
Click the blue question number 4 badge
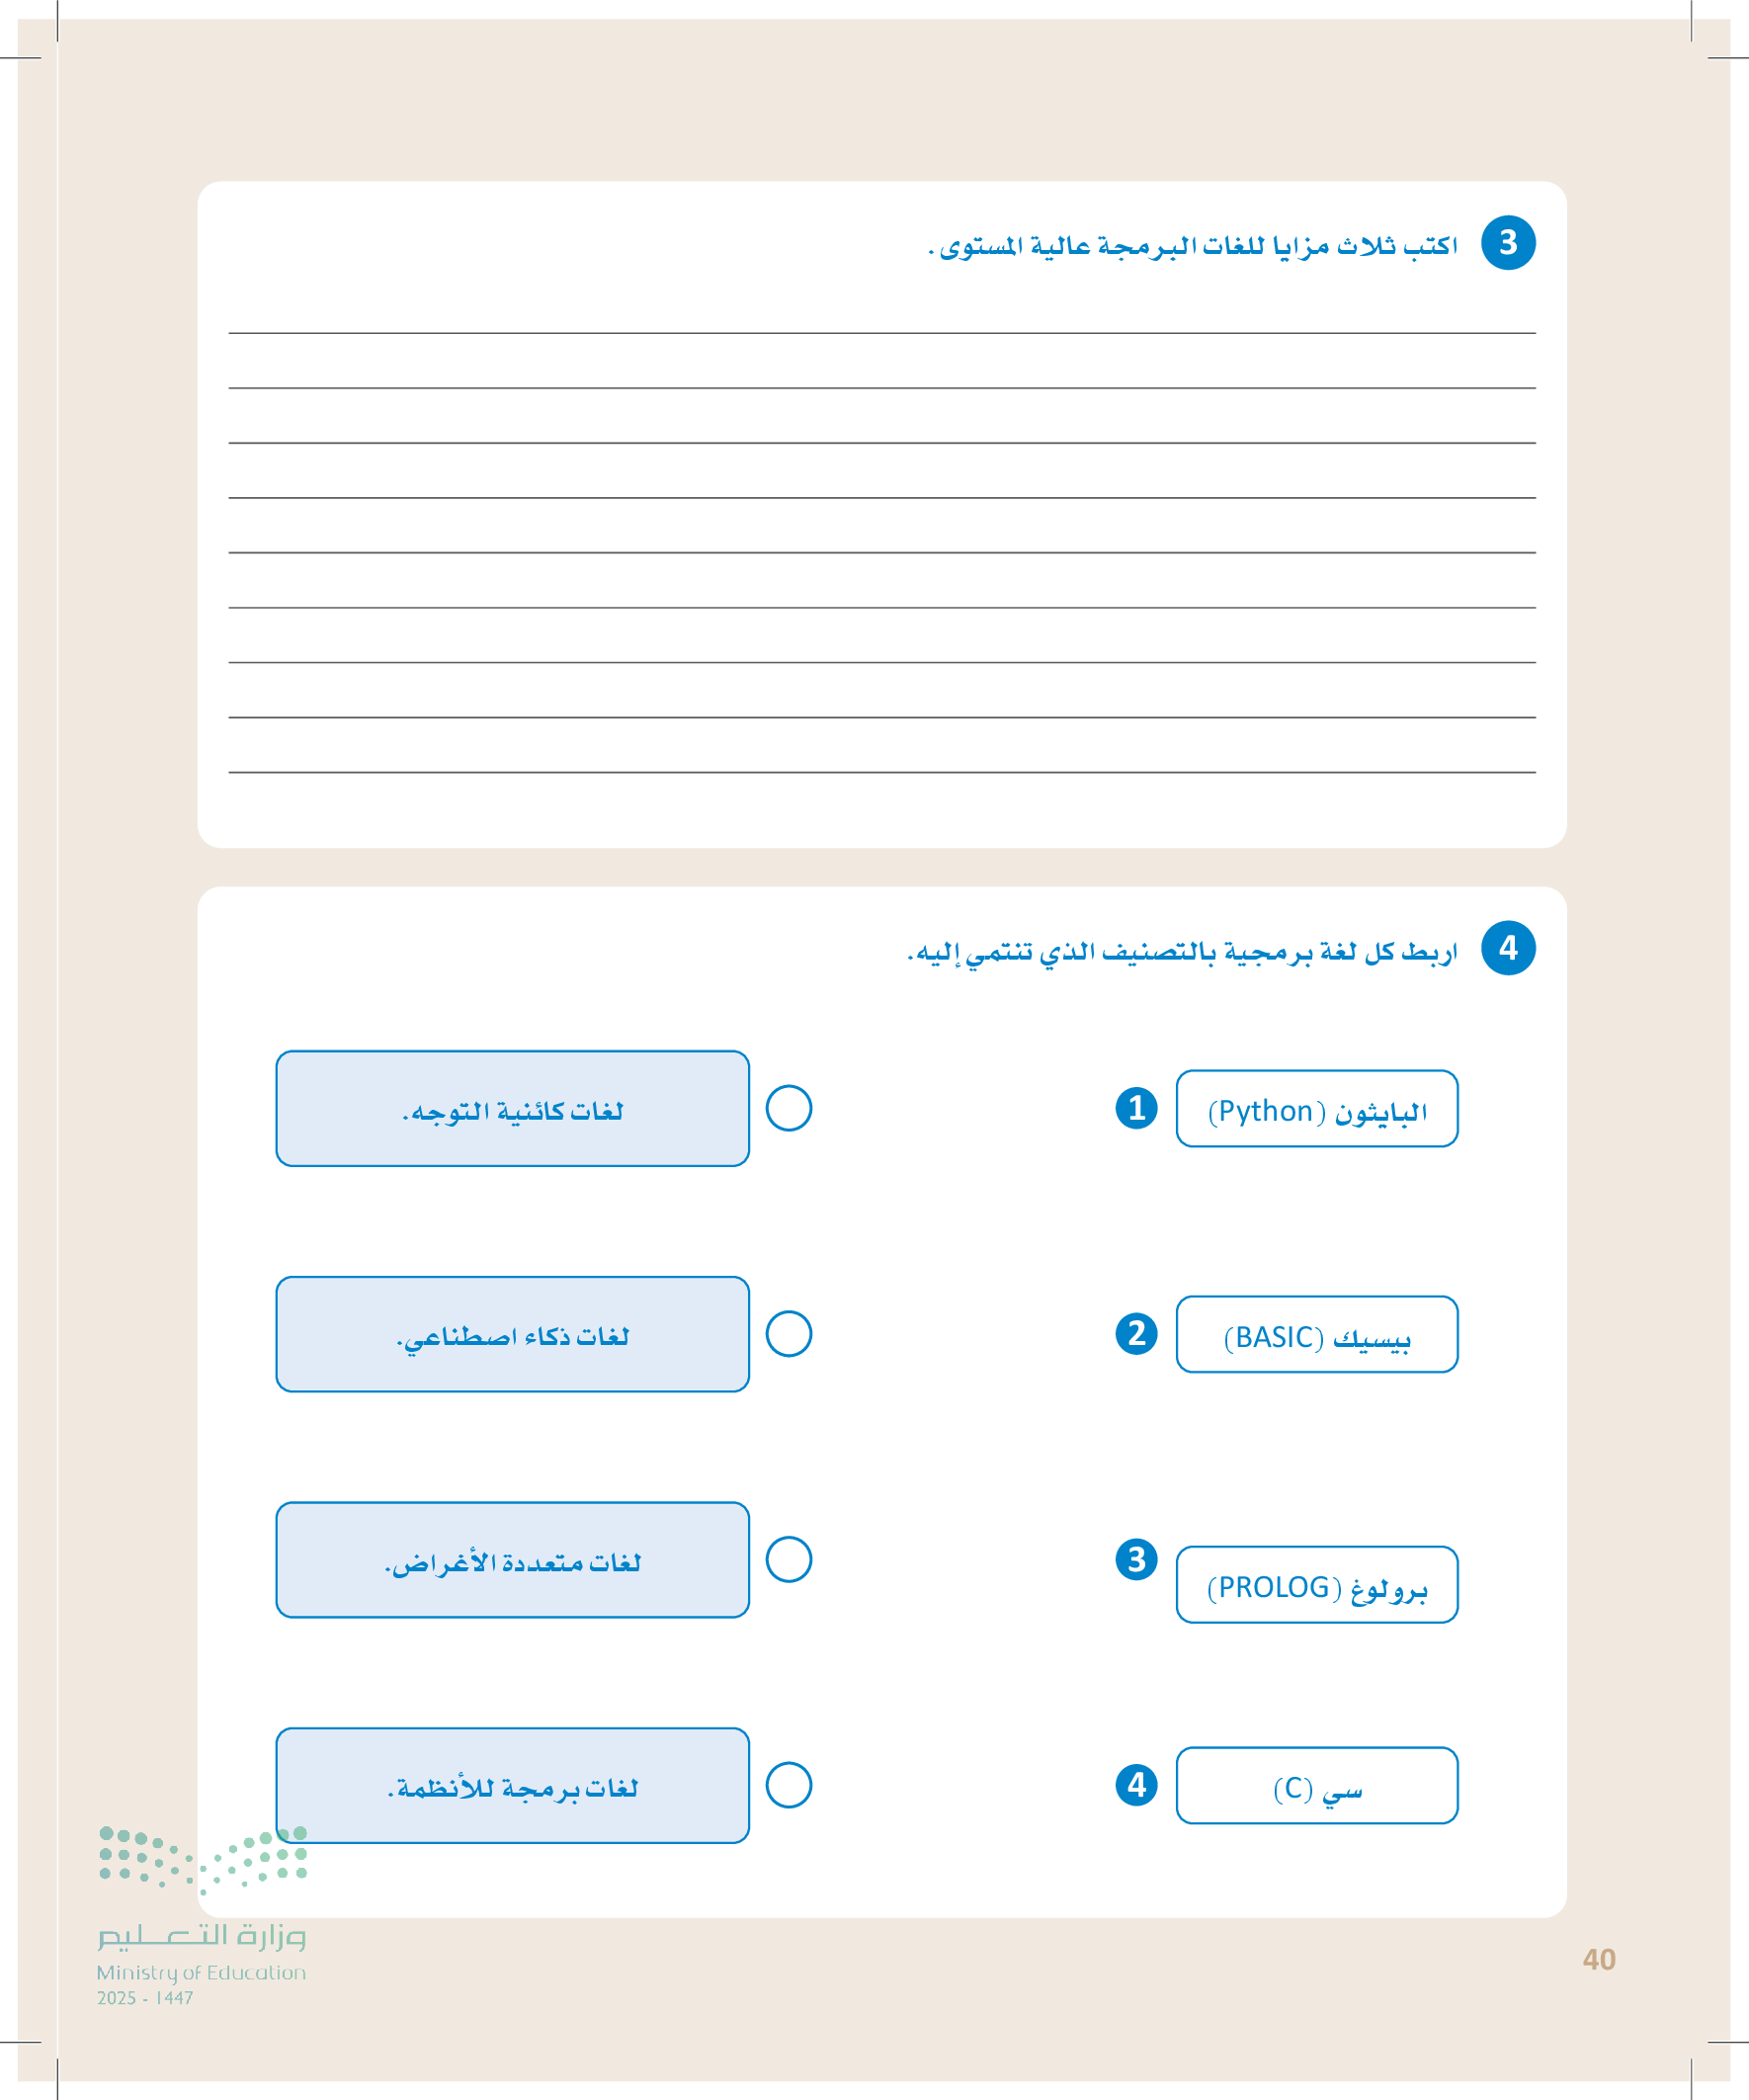click(1508, 948)
